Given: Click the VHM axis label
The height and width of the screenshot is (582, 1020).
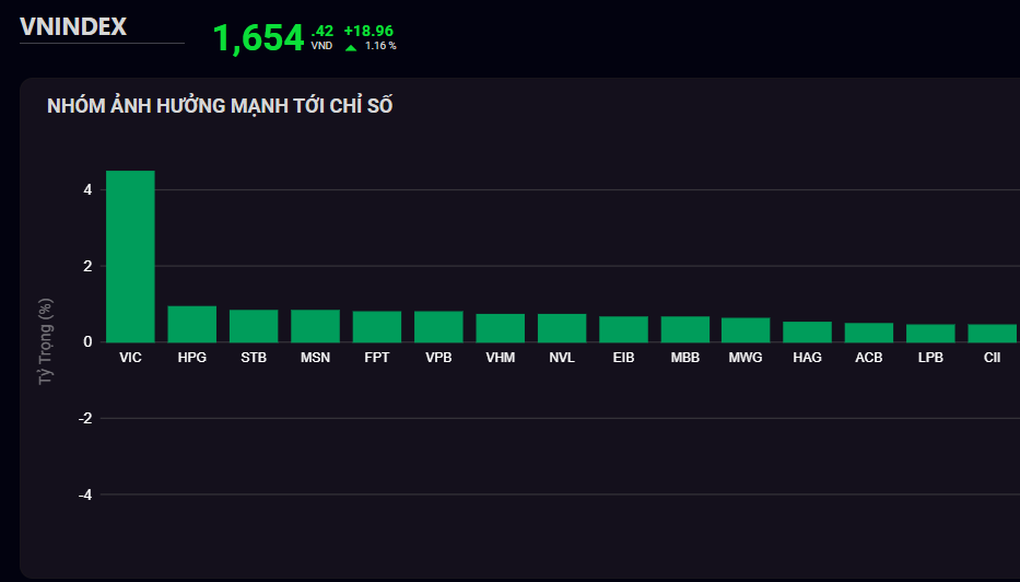Looking at the screenshot, I should click(x=500, y=357).
